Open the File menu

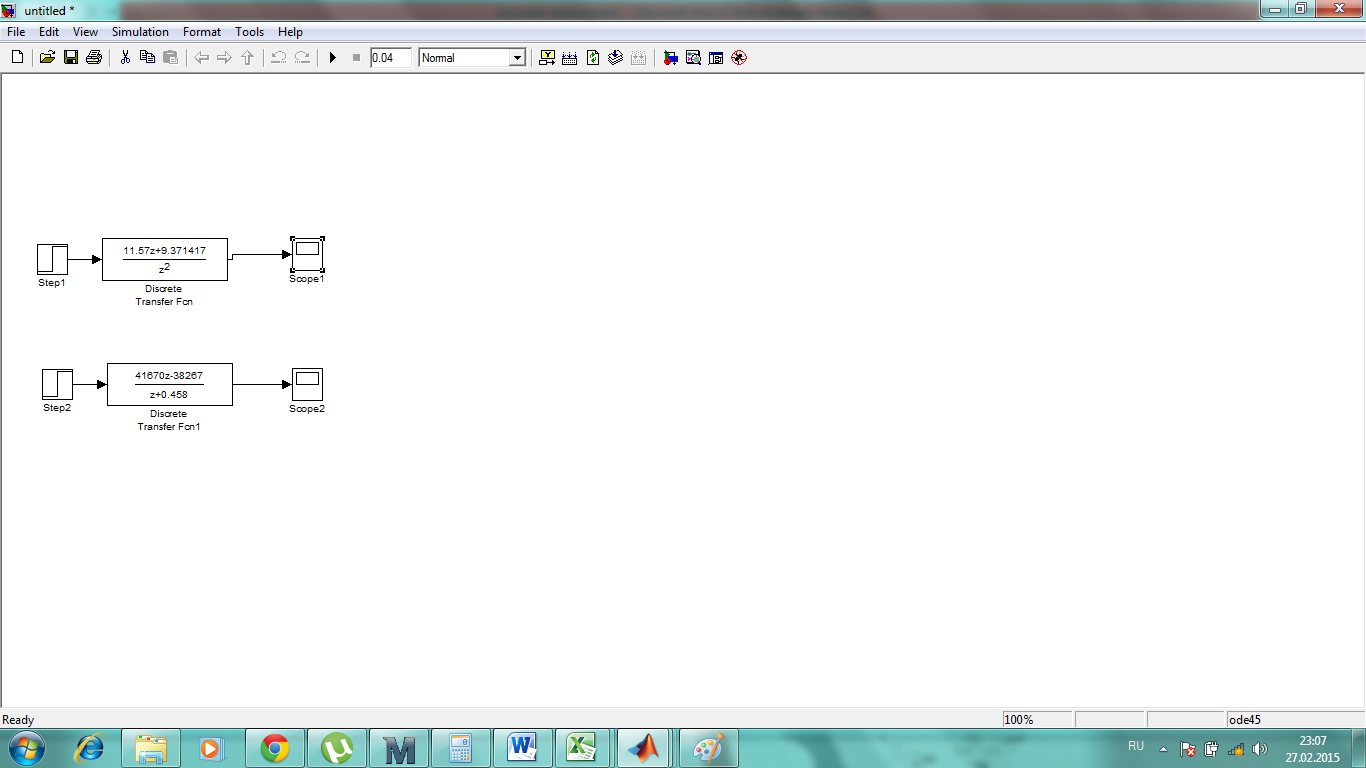tap(16, 32)
